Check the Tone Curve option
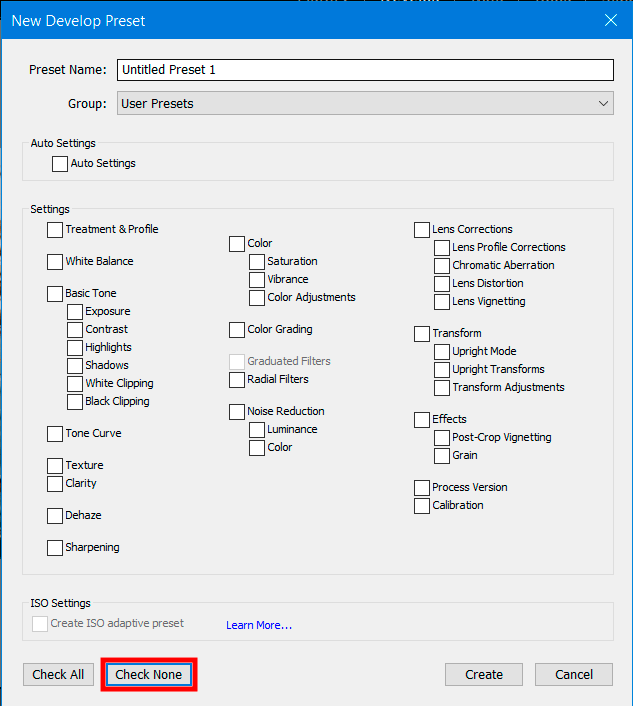 (55, 434)
